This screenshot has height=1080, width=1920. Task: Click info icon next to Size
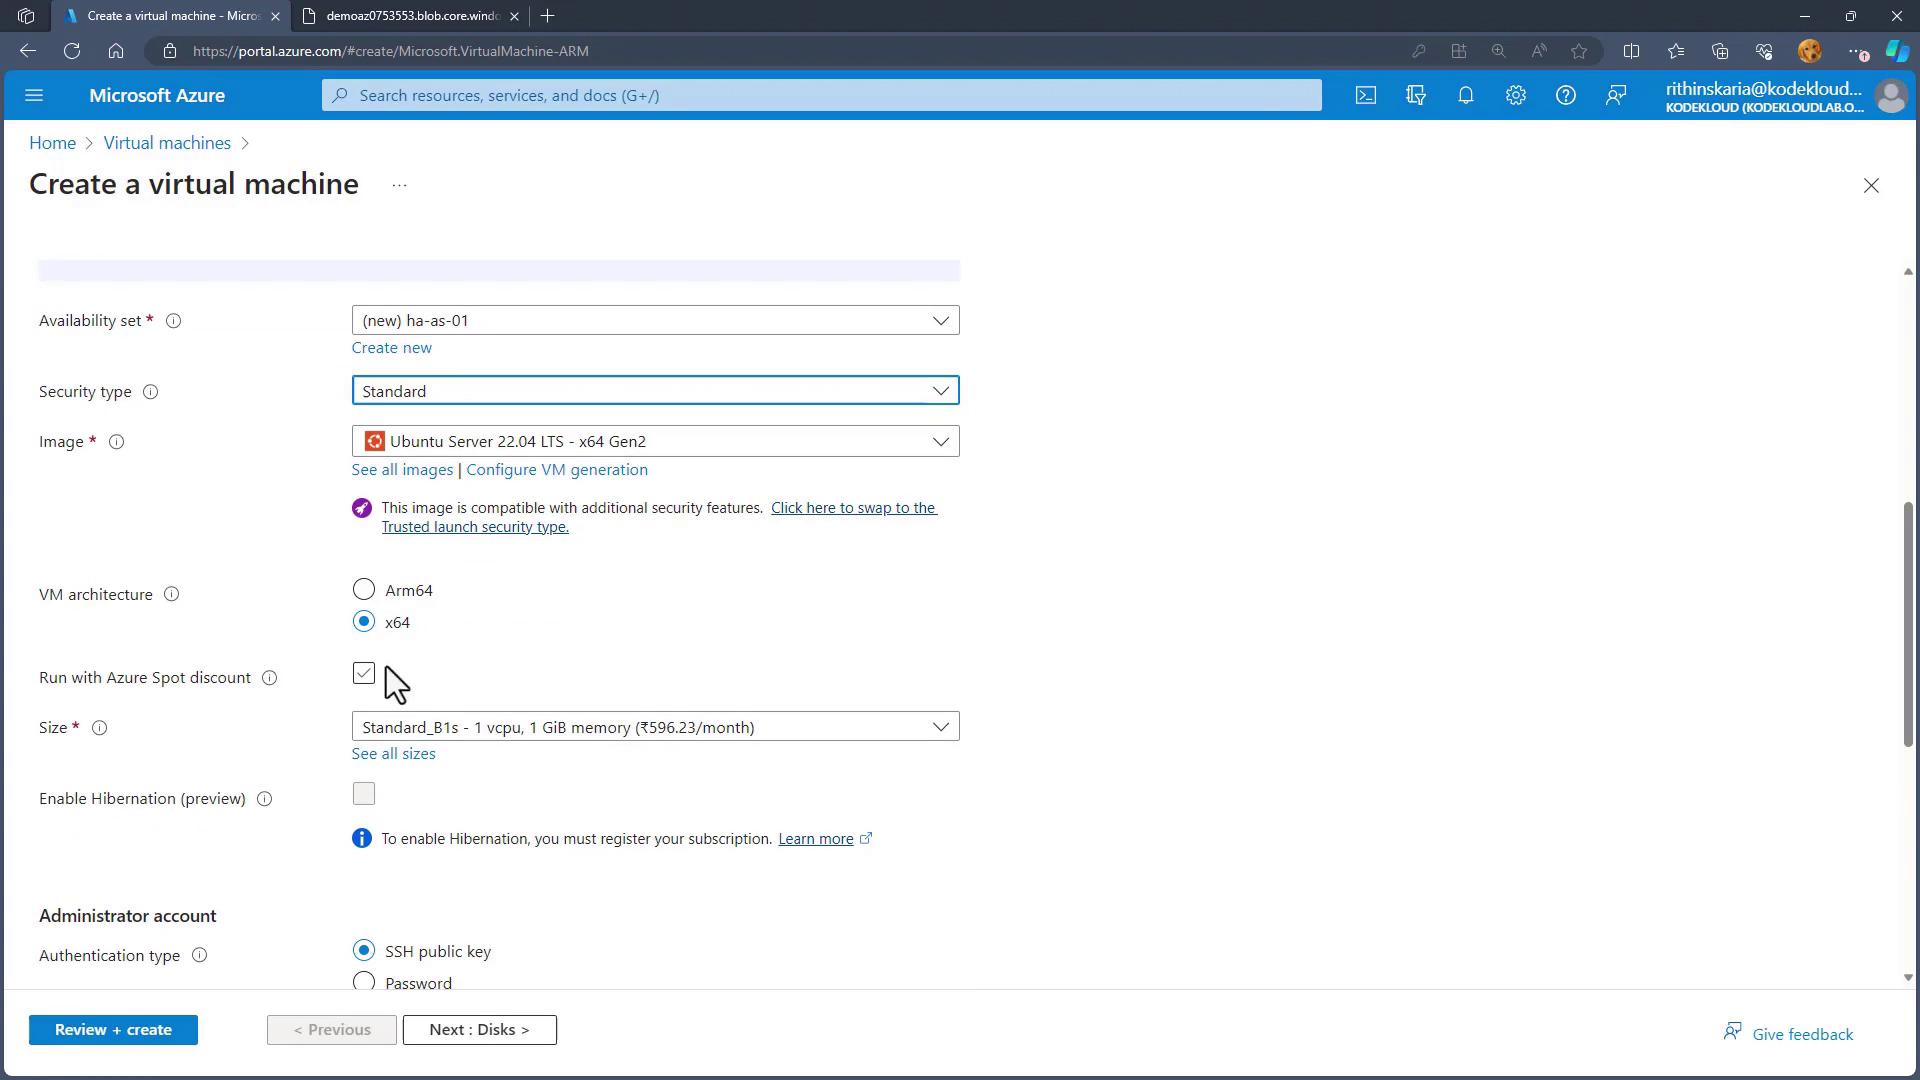(99, 728)
